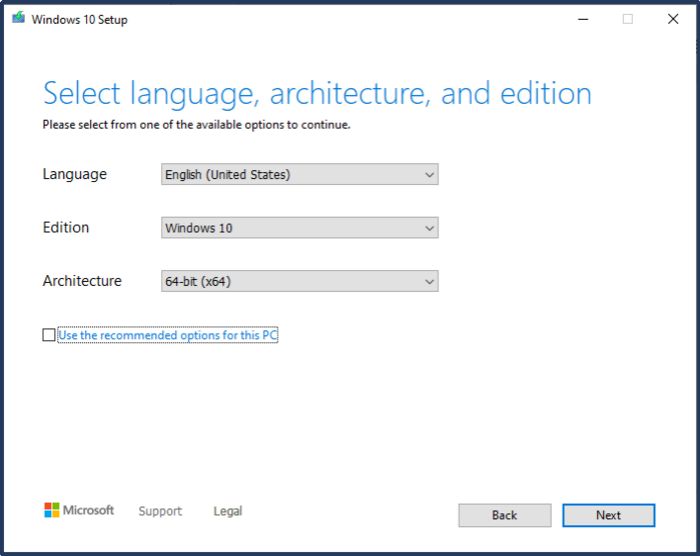This screenshot has width=700, height=556.
Task: Expand the Architecture dropdown arrow
Action: click(x=429, y=282)
